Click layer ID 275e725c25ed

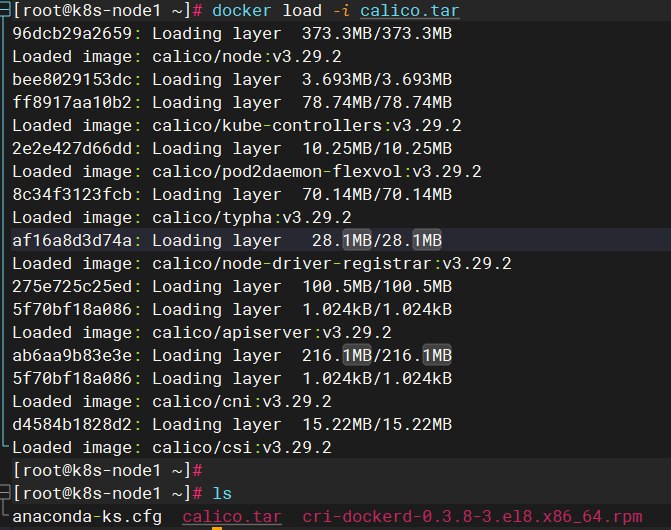pos(72,287)
